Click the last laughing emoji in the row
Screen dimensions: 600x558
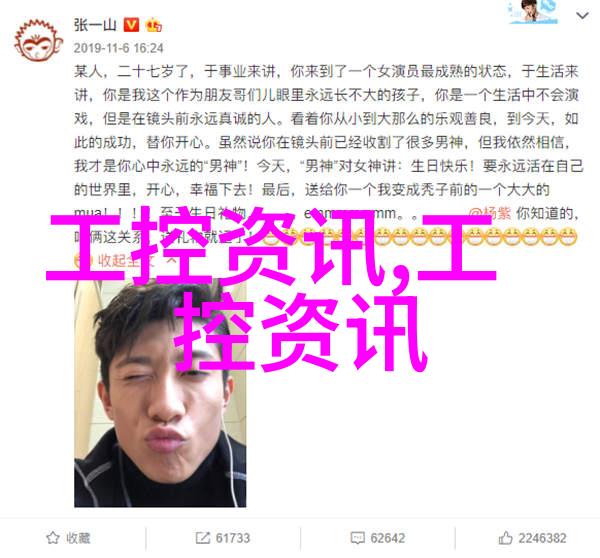click(x=567, y=236)
